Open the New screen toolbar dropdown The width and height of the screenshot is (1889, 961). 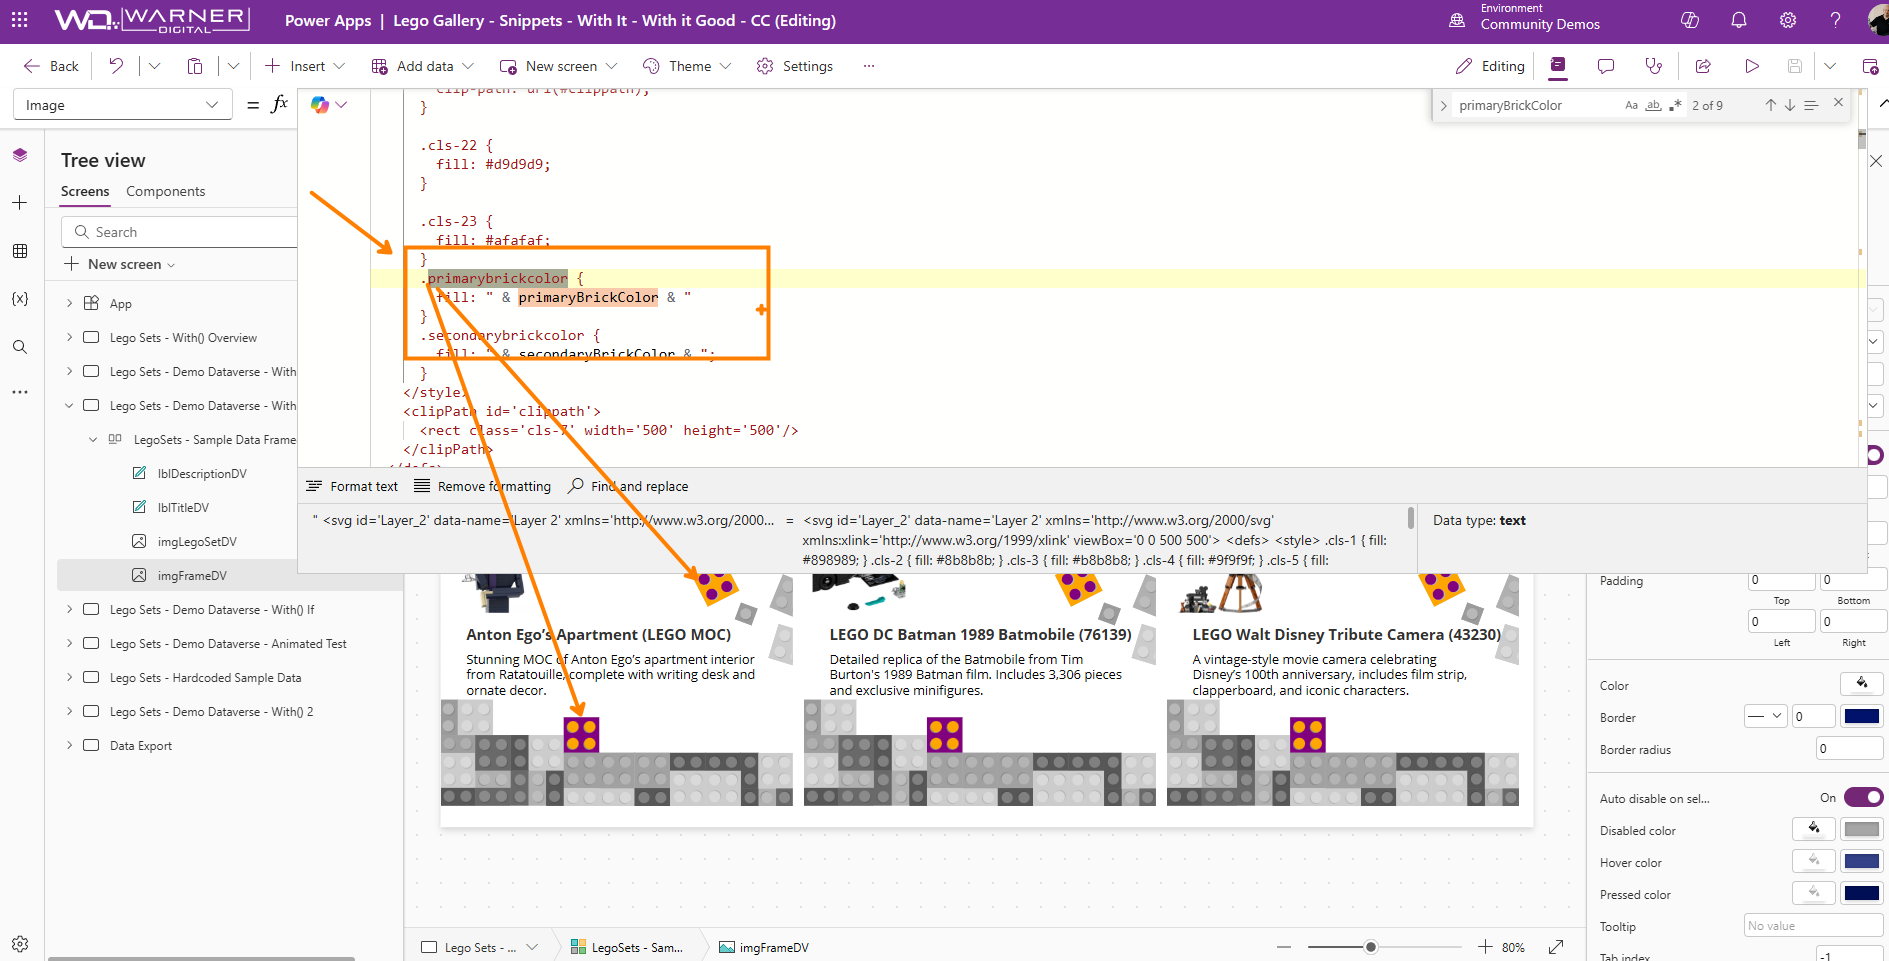558,66
